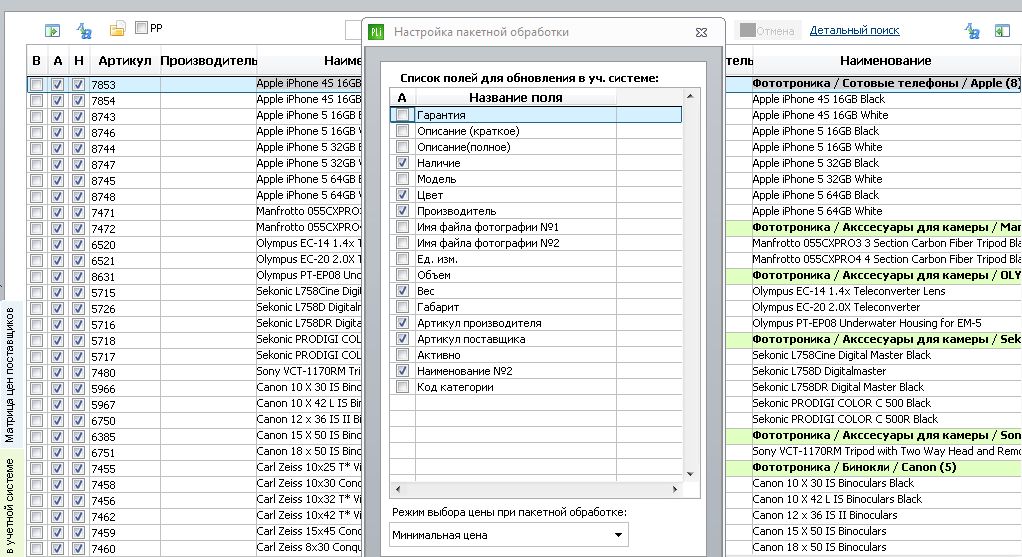Click the green PLi icon in dialog title

pos(376,32)
